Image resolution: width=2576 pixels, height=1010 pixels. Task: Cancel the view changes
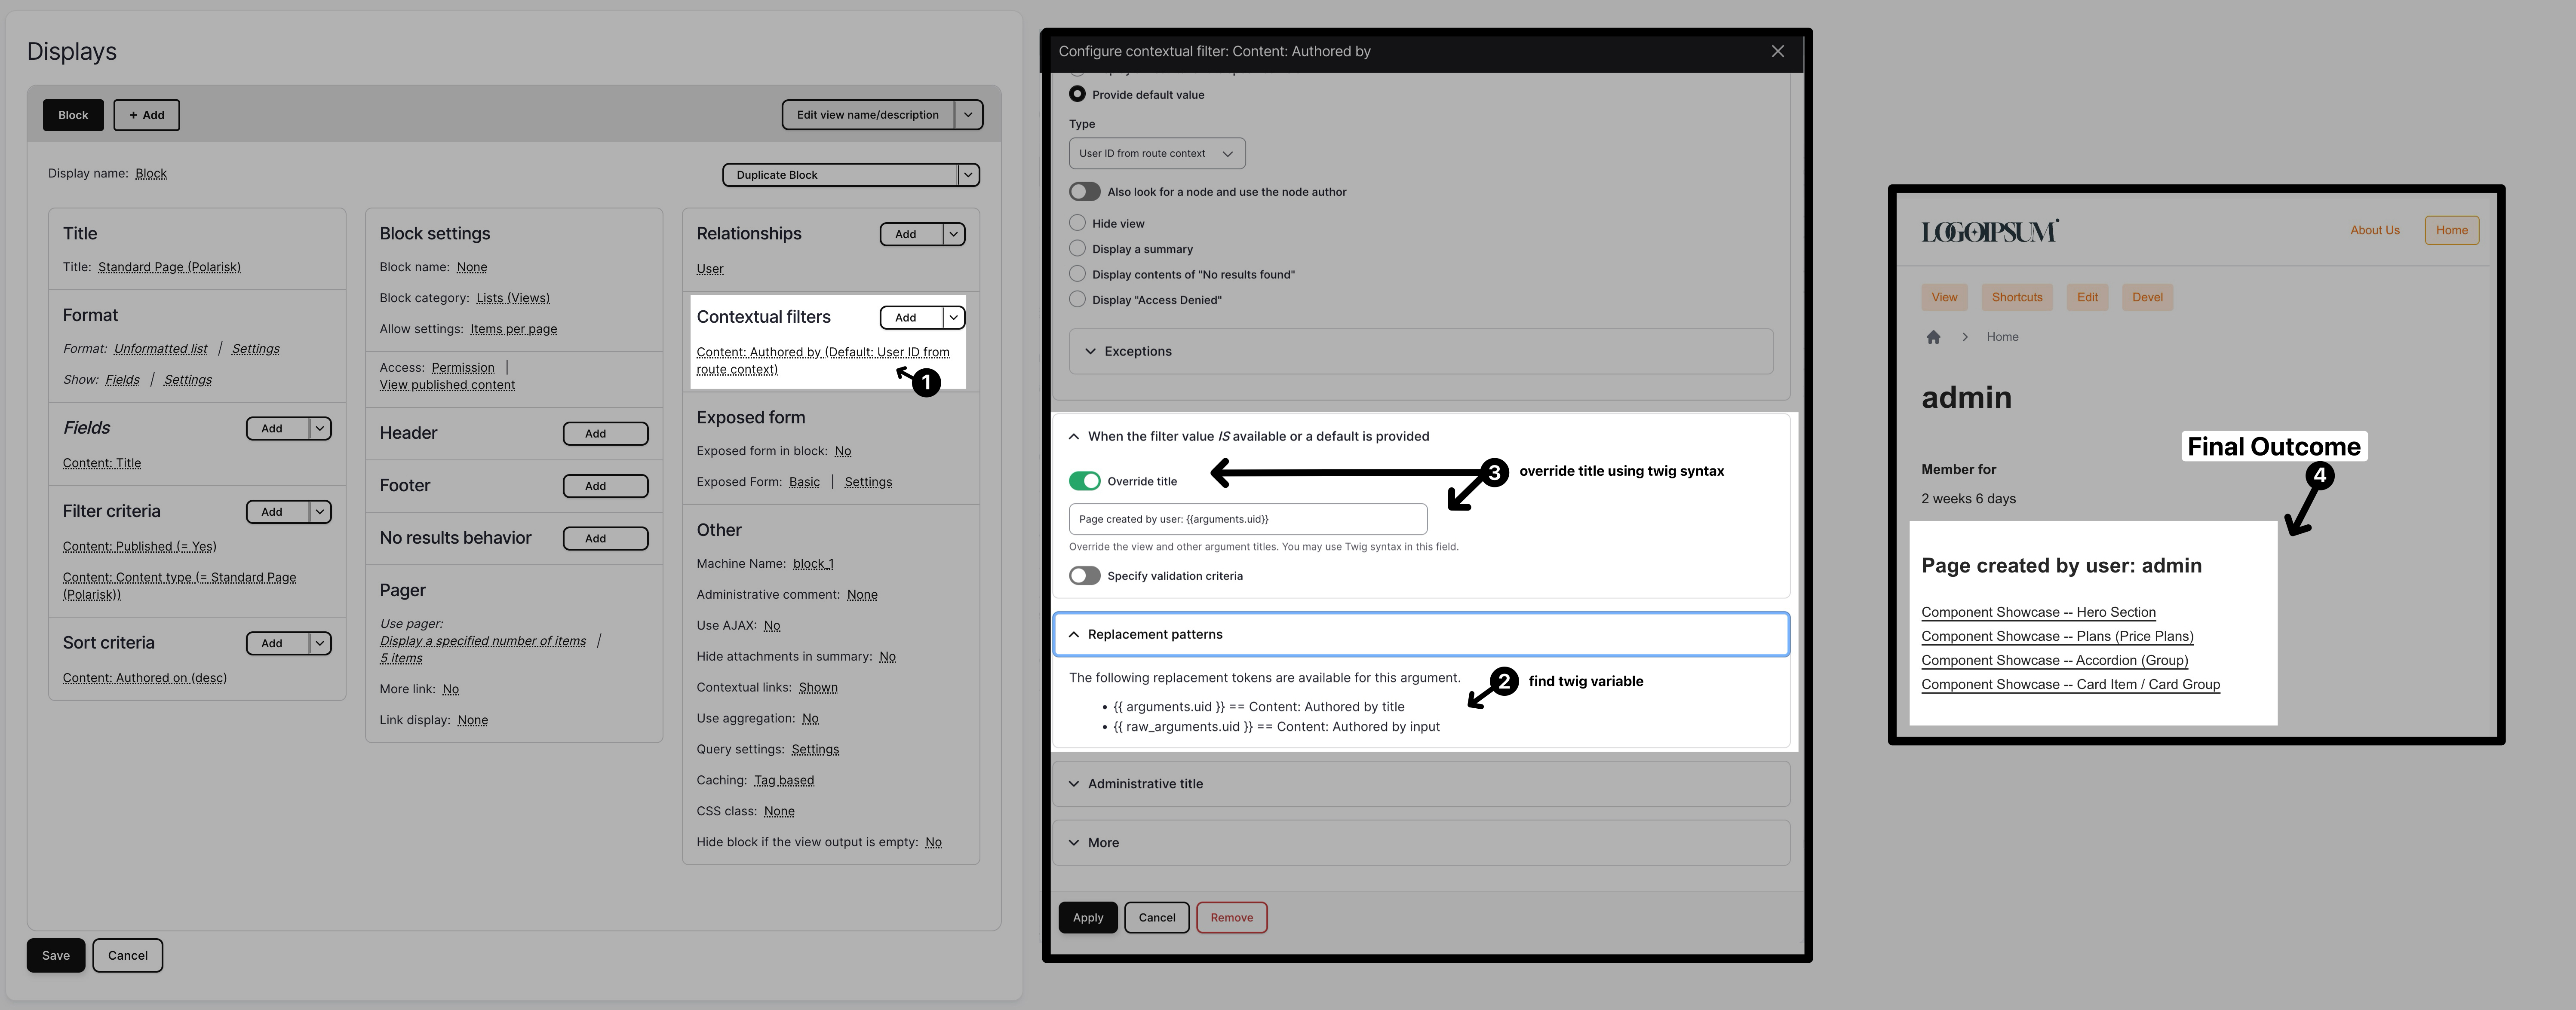pyautogui.click(x=128, y=955)
